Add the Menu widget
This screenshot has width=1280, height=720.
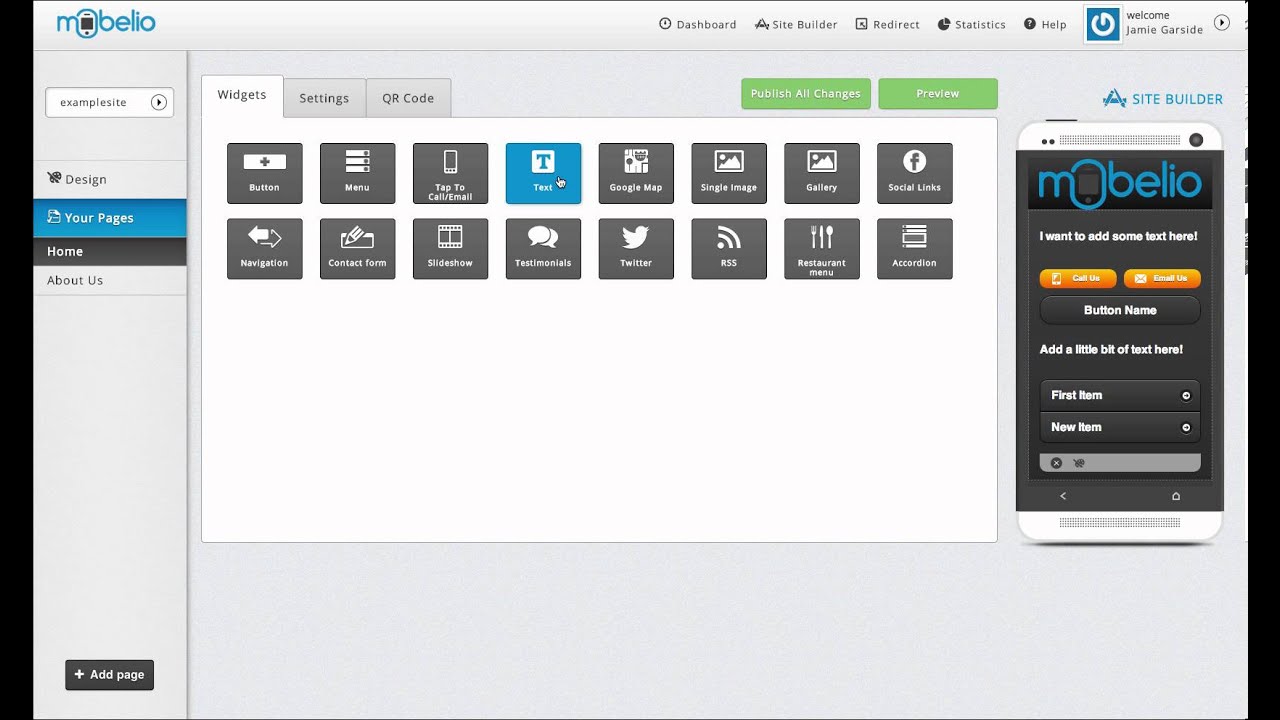coord(357,173)
